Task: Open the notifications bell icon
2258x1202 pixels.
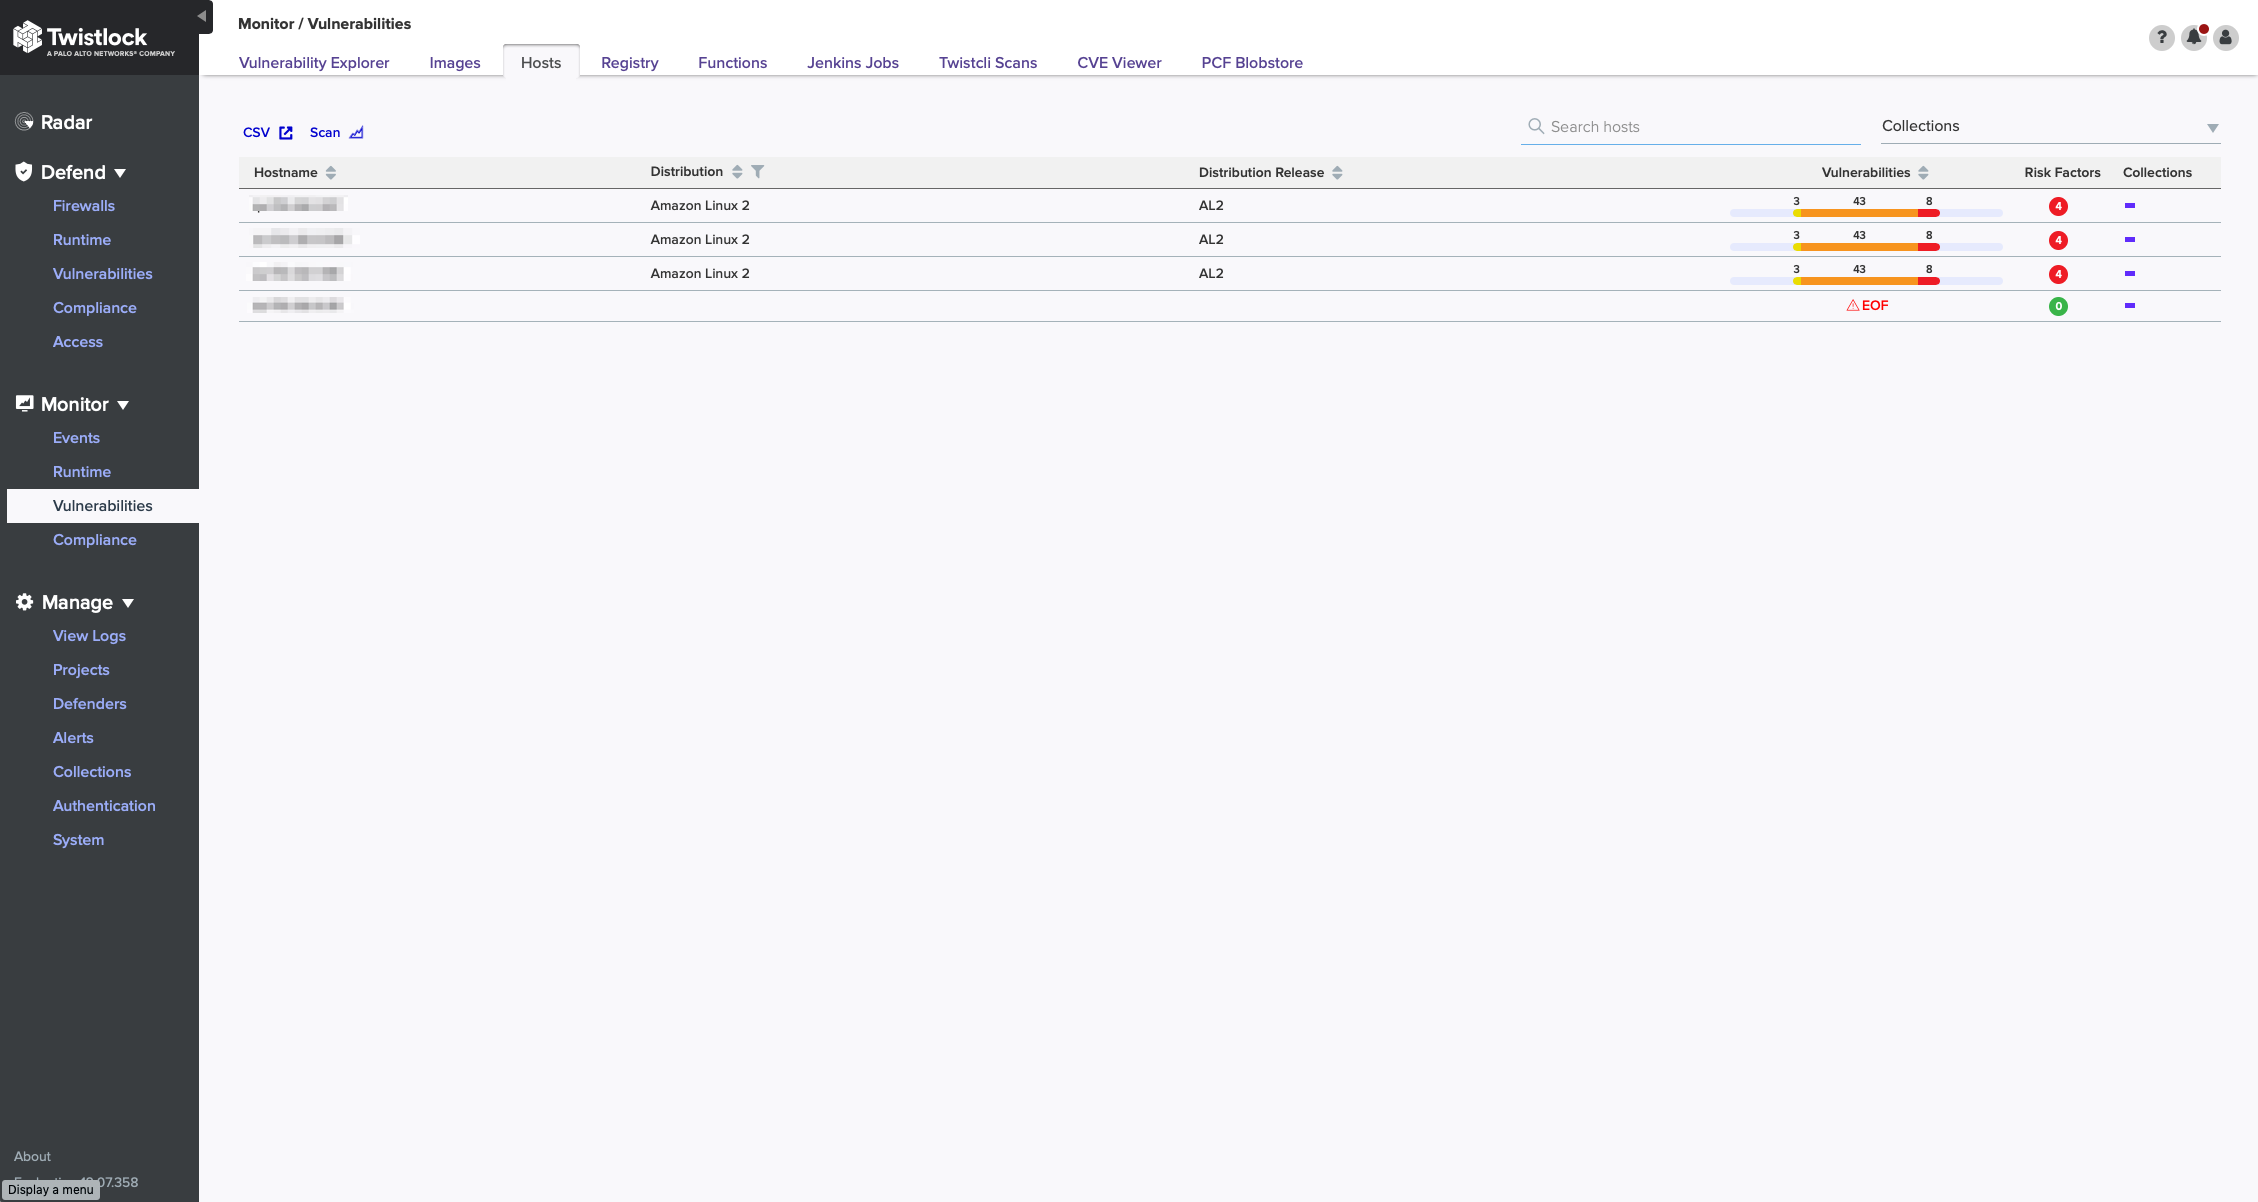Action: click(2193, 38)
